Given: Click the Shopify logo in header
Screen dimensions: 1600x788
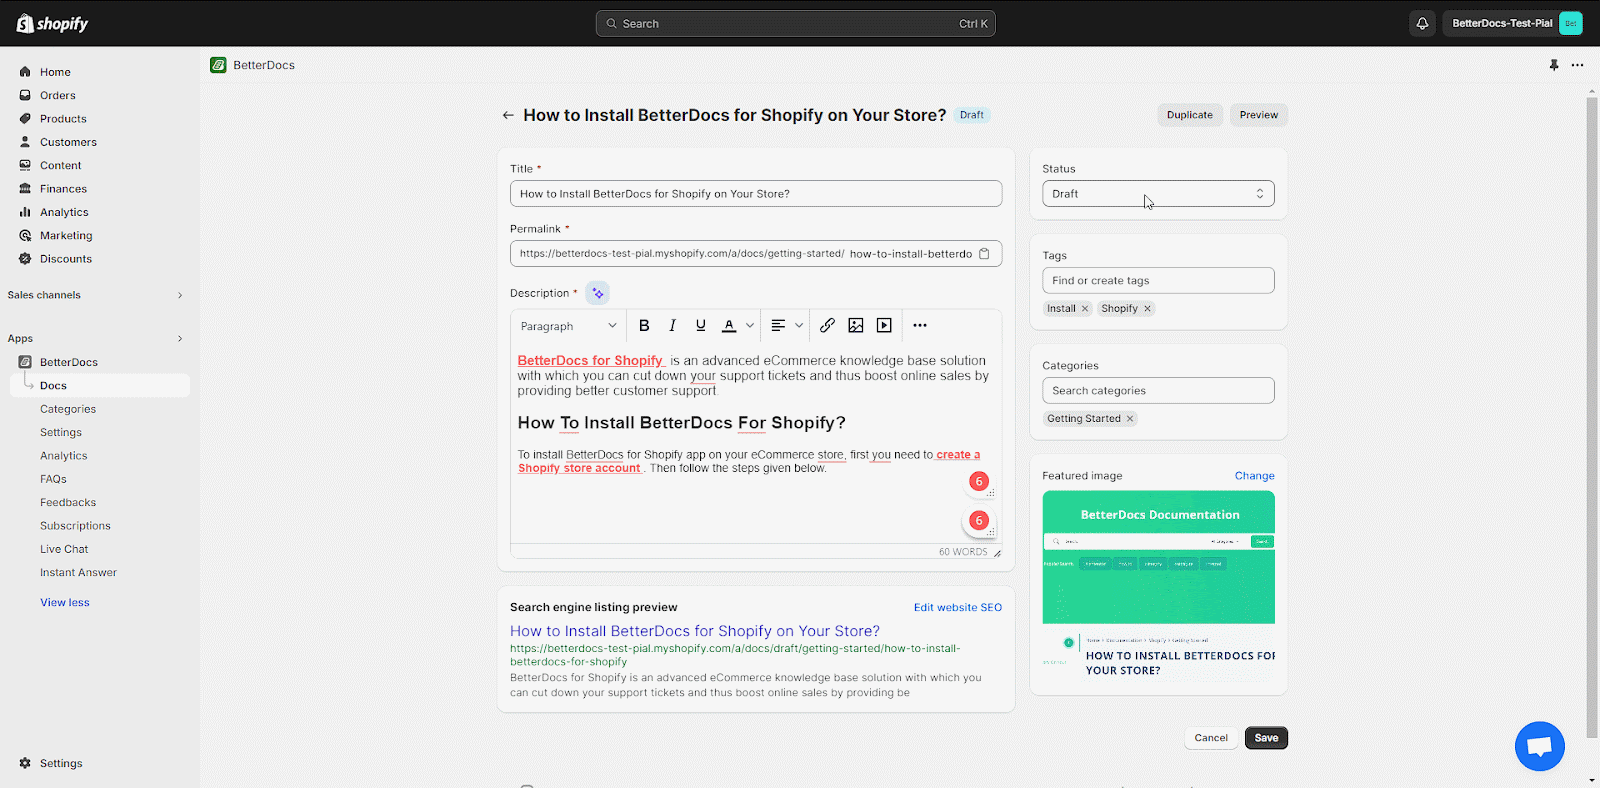Looking at the screenshot, I should pyautogui.click(x=52, y=23).
